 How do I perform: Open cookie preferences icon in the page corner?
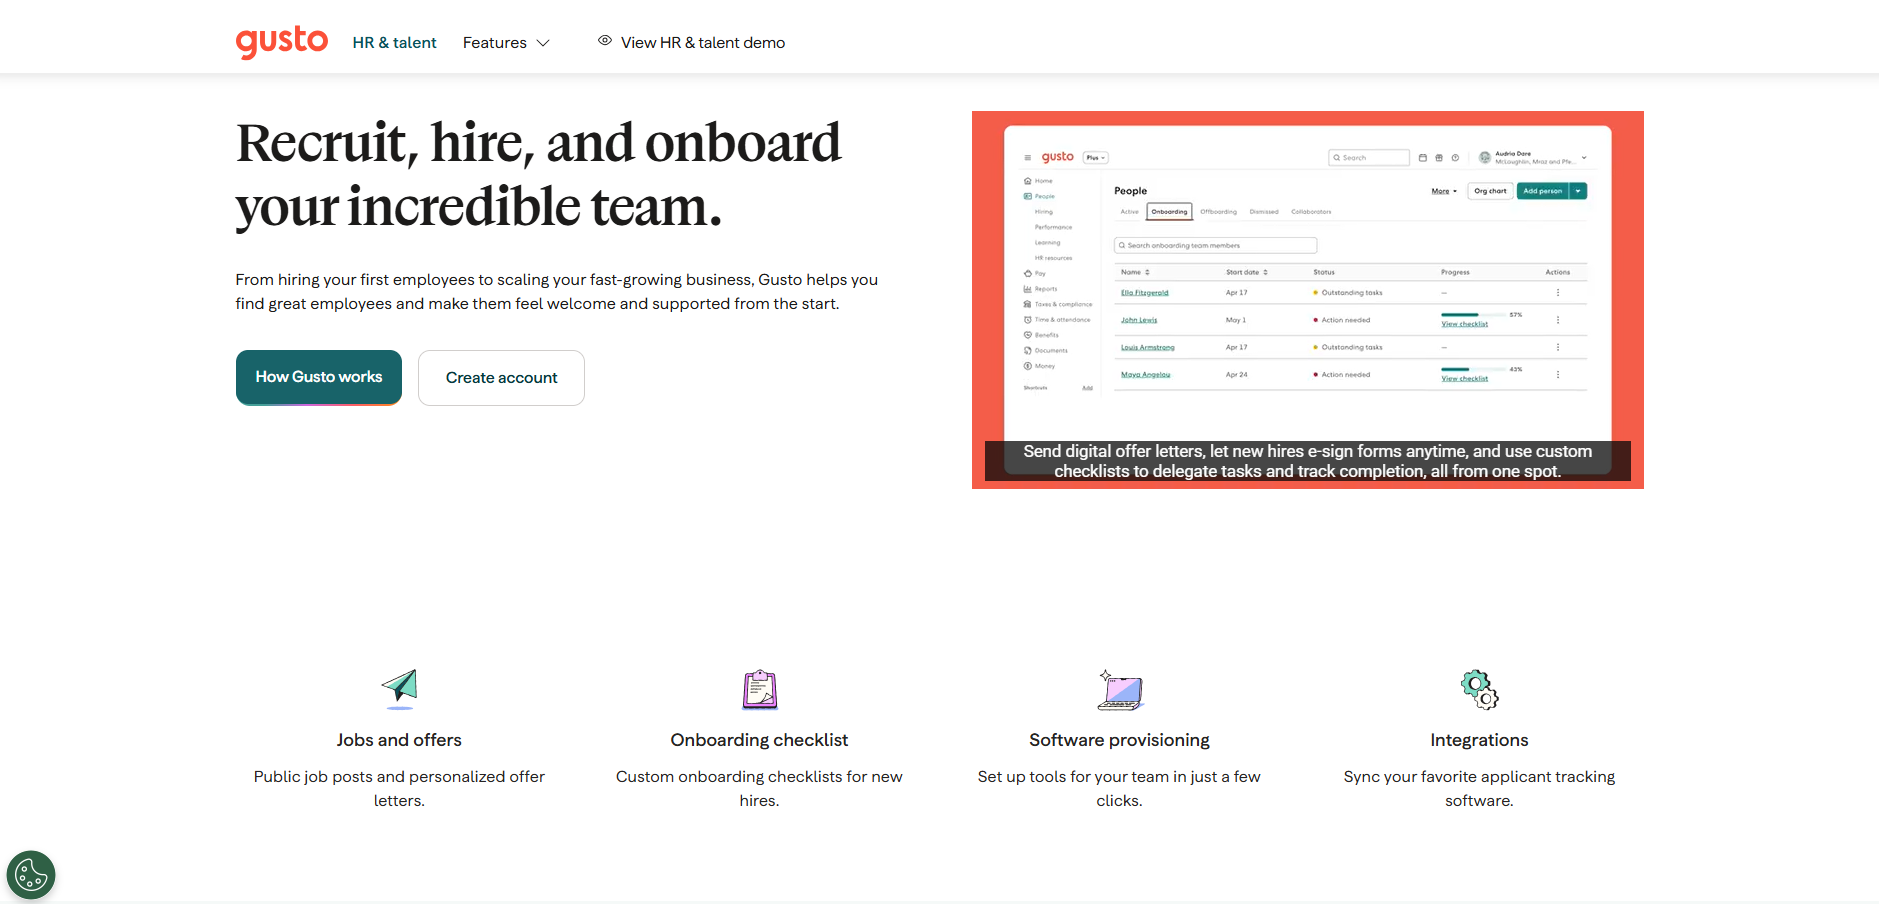pos(31,875)
